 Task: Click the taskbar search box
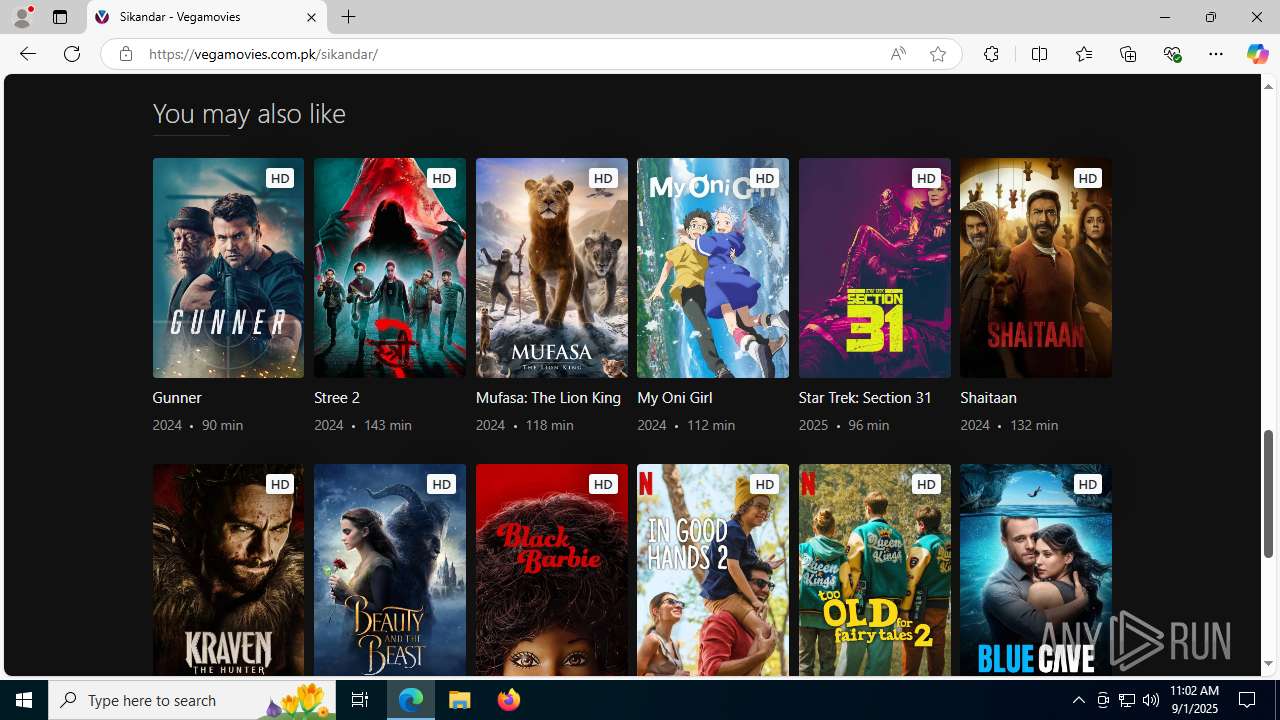[x=192, y=700]
